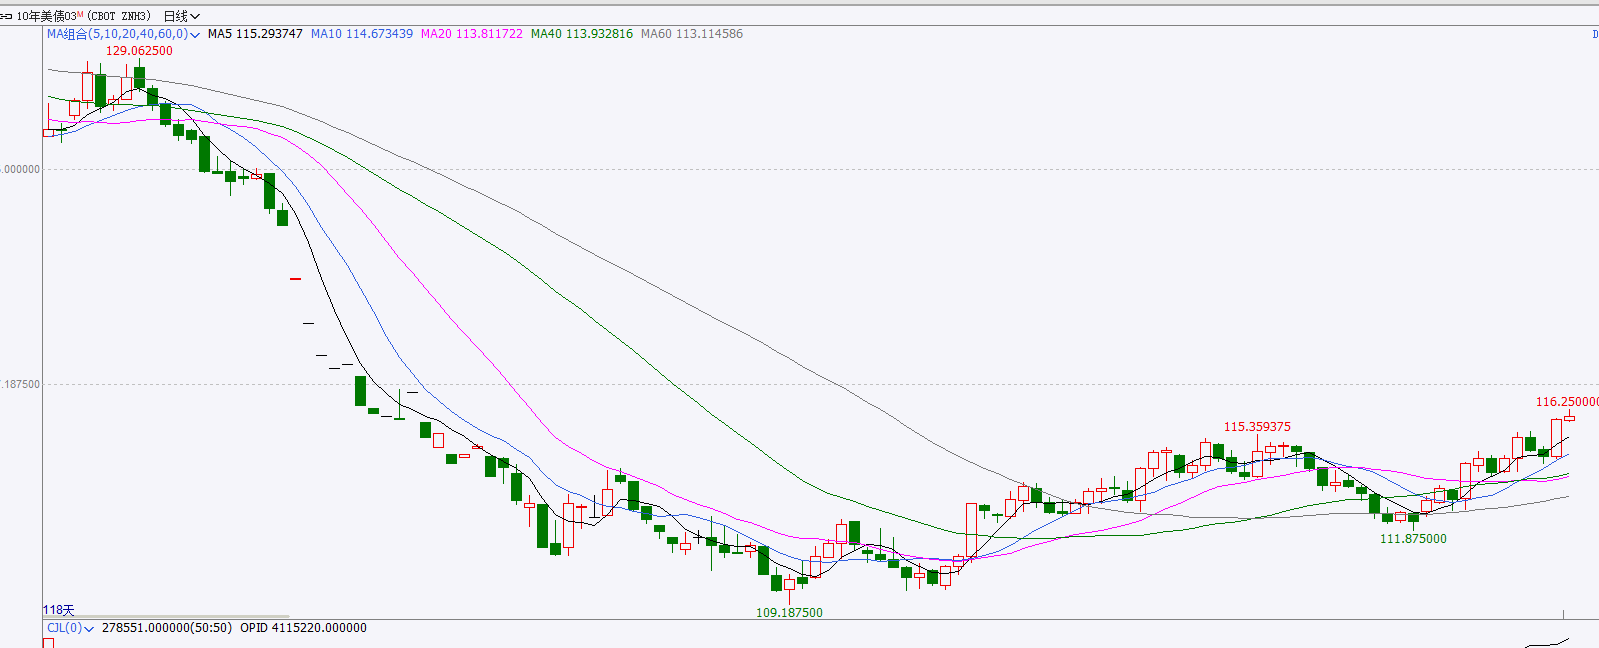Click the 129.062500 high price label
This screenshot has width=1599, height=648.
pos(139,51)
